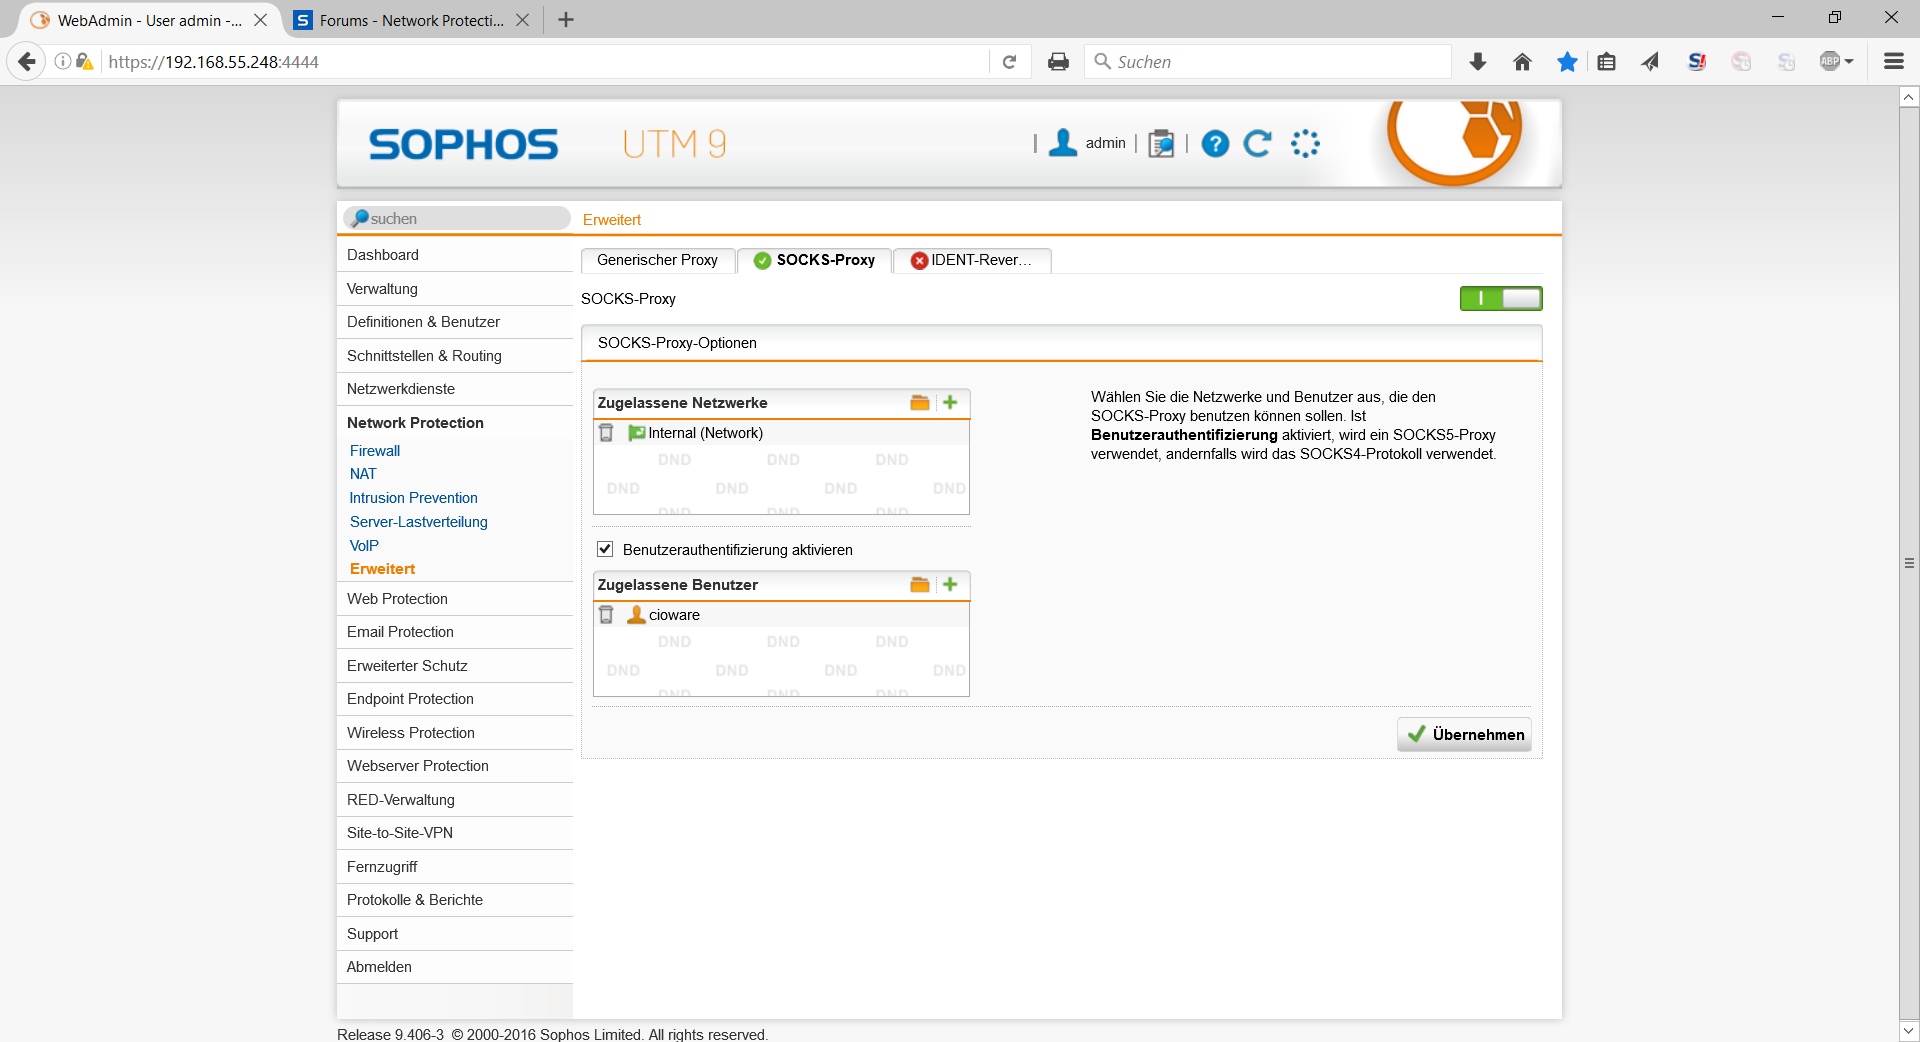Go to browser home icon
This screenshot has width=1920, height=1042.
pyautogui.click(x=1522, y=62)
